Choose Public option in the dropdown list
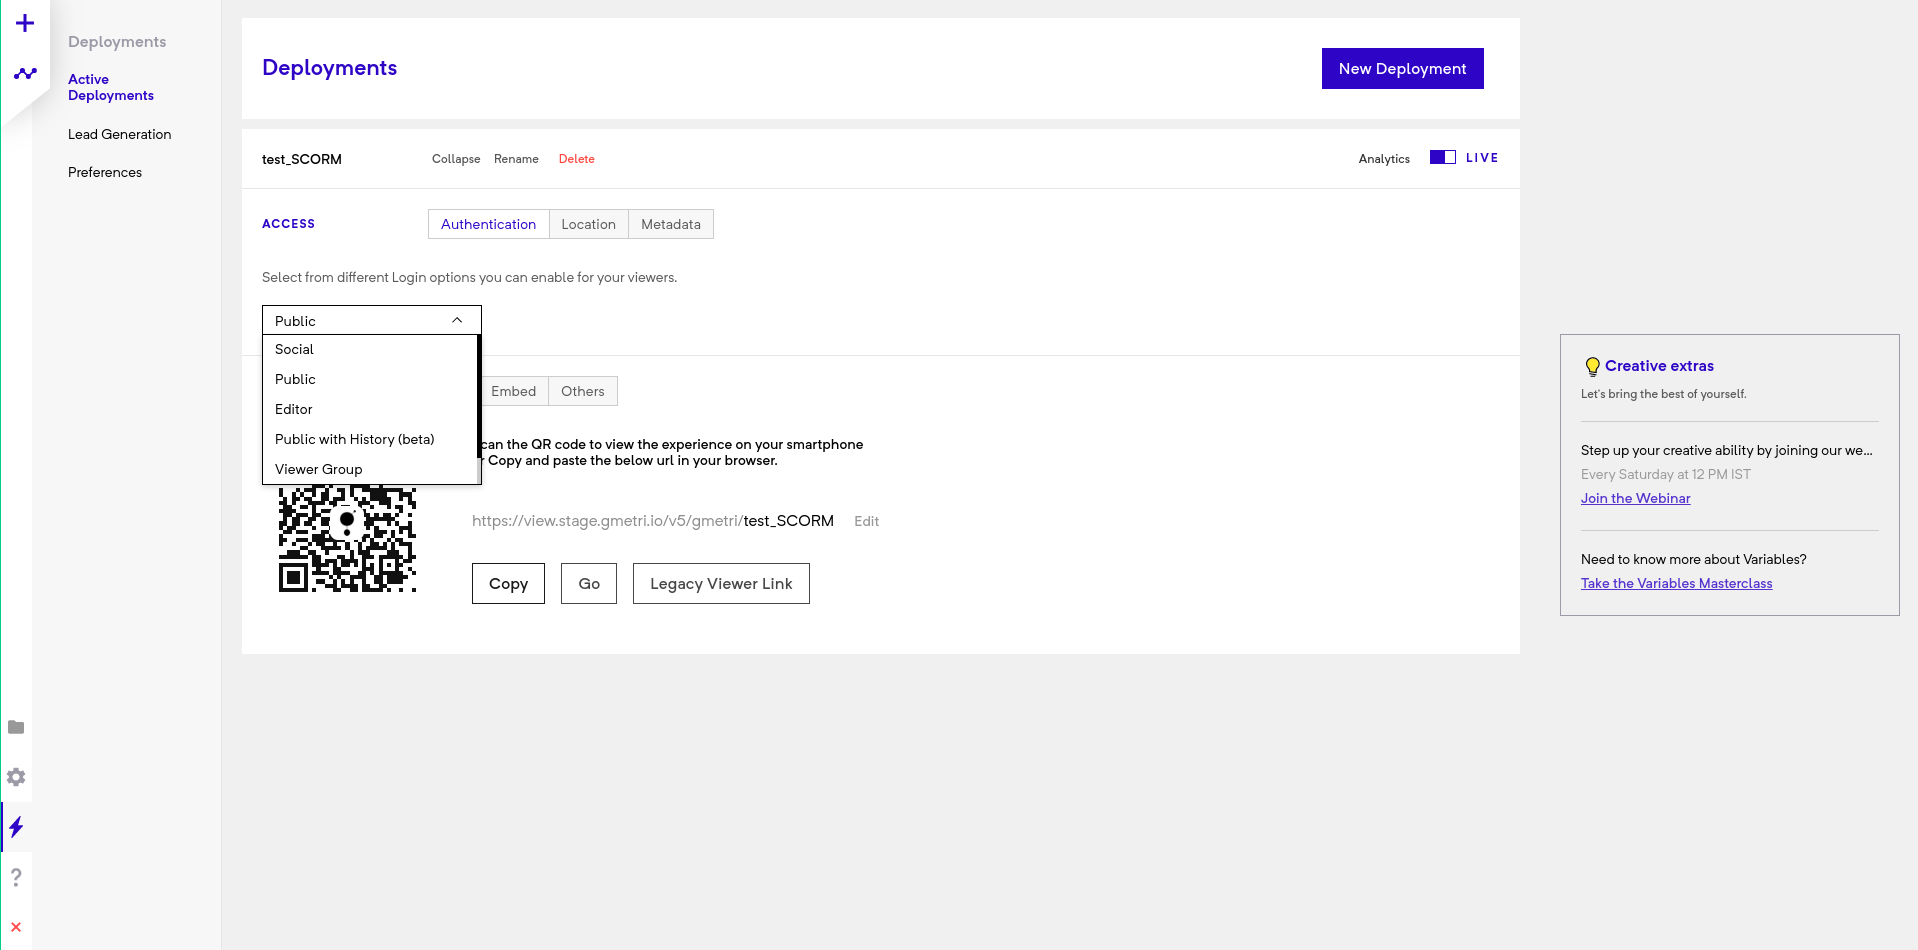1918x950 pixels. [x=370, y=379]
